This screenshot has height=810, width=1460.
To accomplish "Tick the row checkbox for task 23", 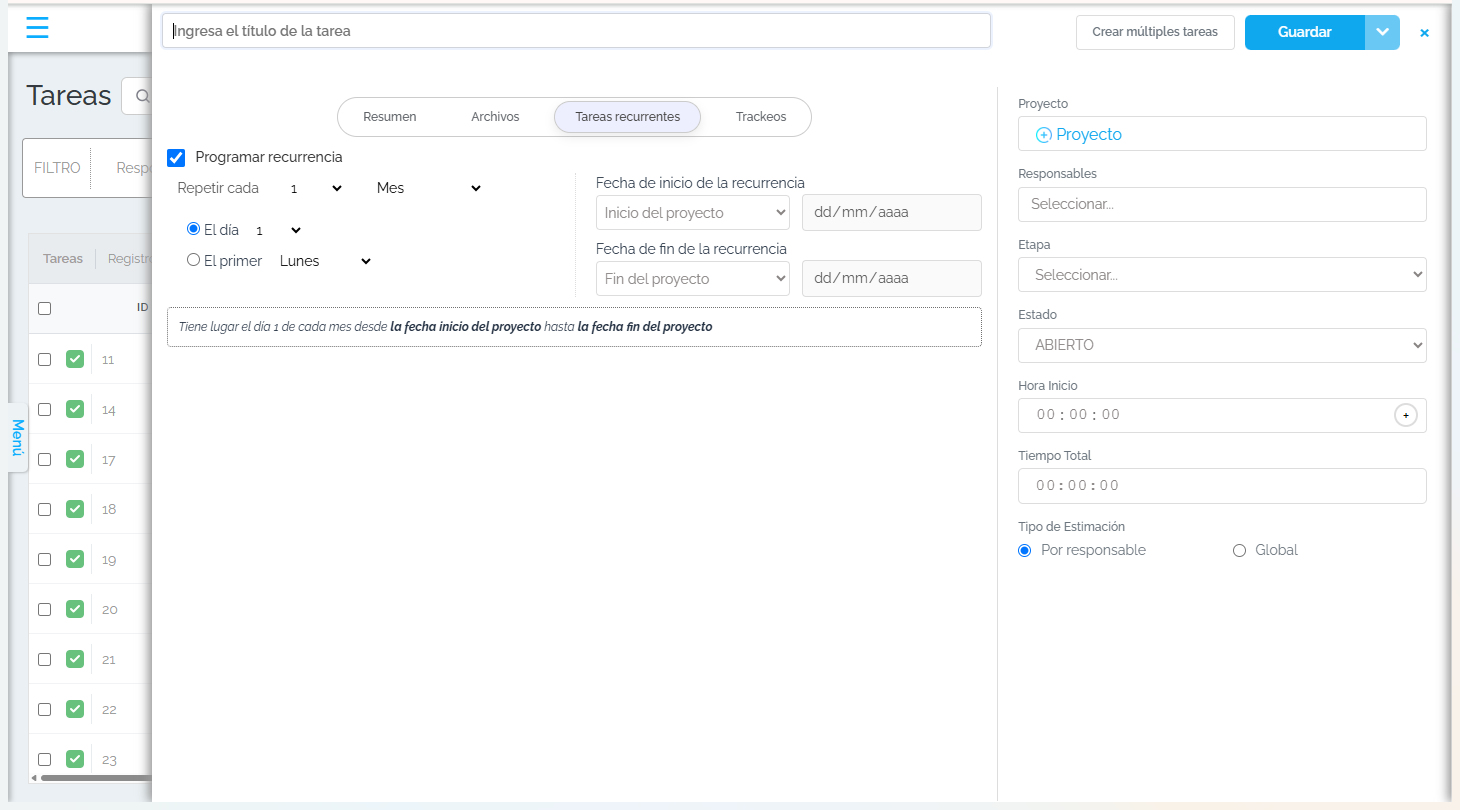I will point(44,759).
